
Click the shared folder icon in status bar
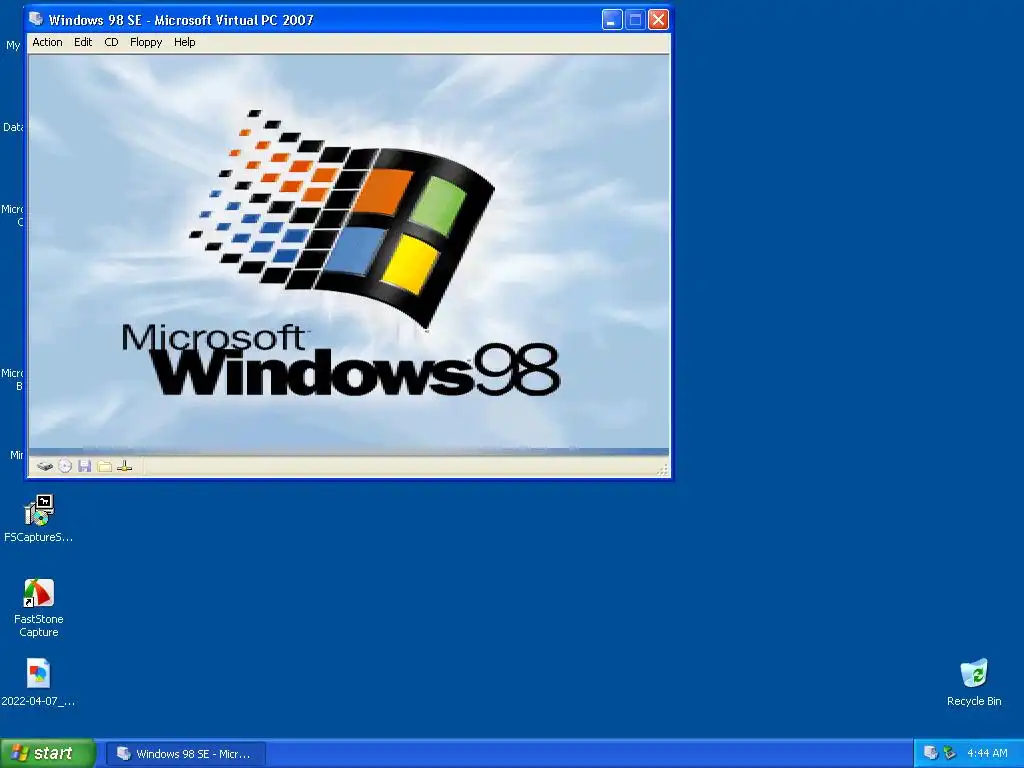click(x=104, y=466)
